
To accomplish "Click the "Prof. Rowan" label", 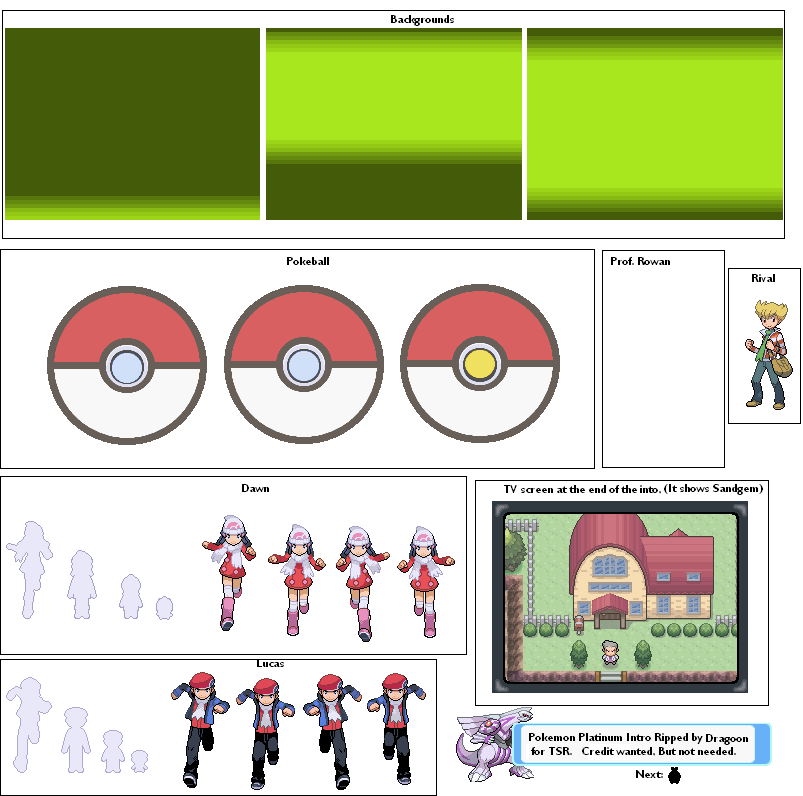I will click(640, 262).
